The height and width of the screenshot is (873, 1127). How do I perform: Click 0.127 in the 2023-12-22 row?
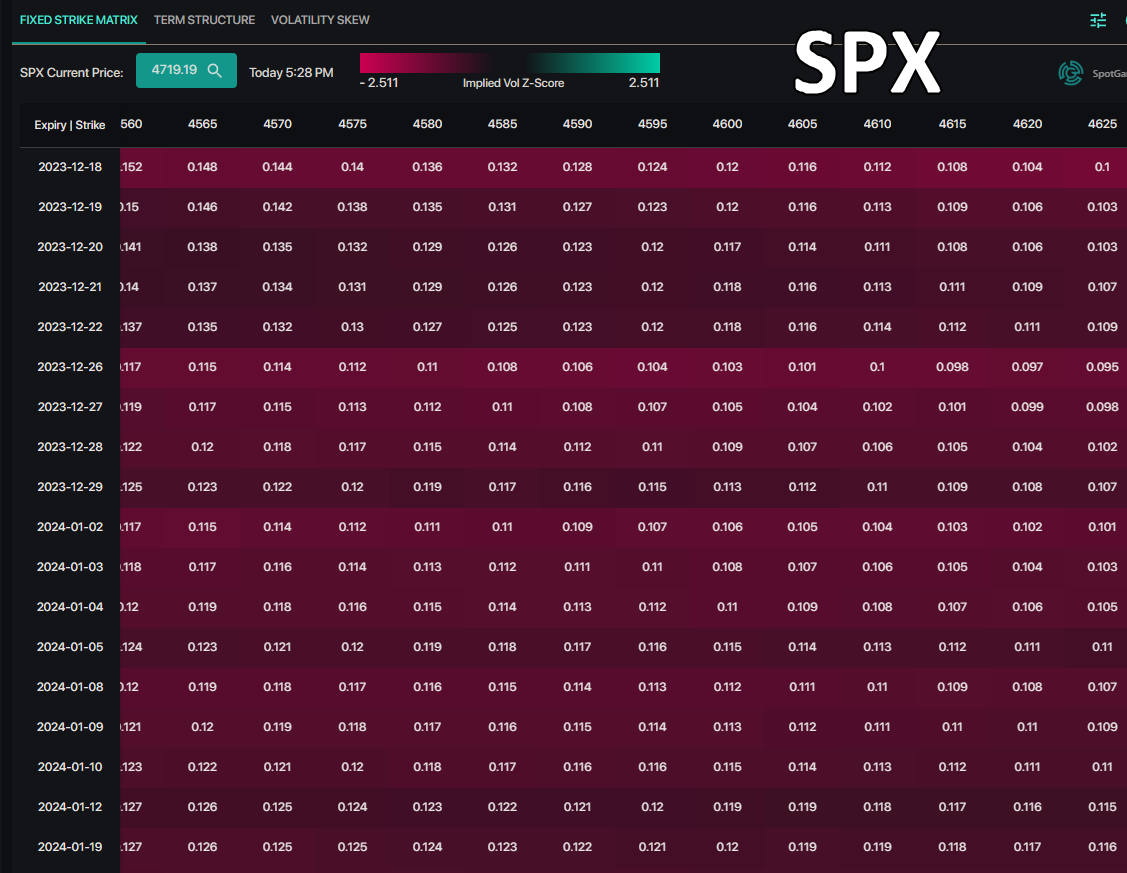[428, 327]
